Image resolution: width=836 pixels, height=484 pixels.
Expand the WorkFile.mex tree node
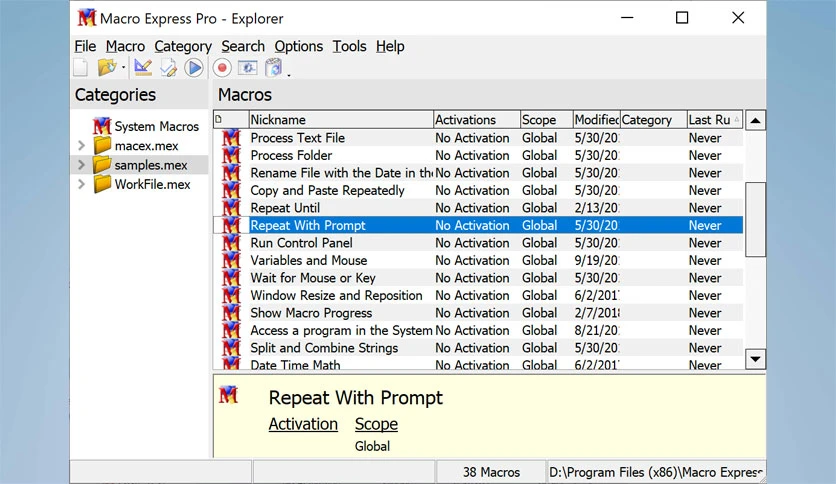(82, 184)
